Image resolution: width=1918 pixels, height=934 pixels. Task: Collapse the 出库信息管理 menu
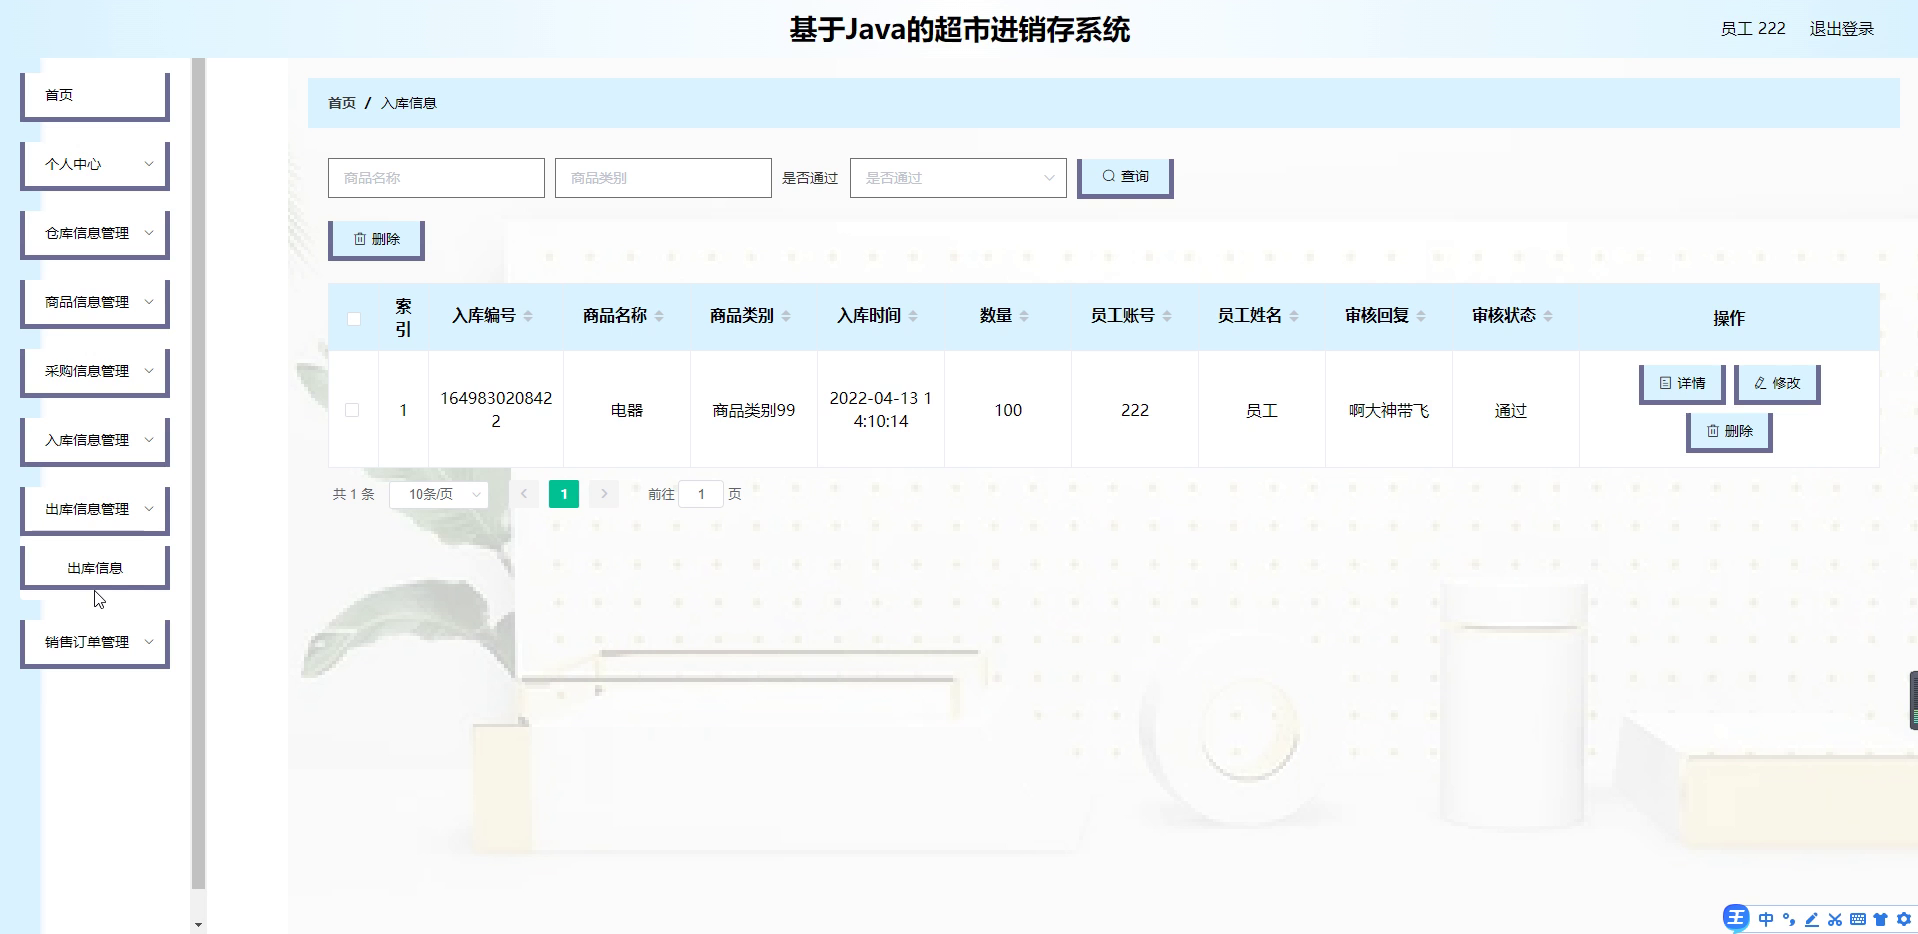(95, 509)
